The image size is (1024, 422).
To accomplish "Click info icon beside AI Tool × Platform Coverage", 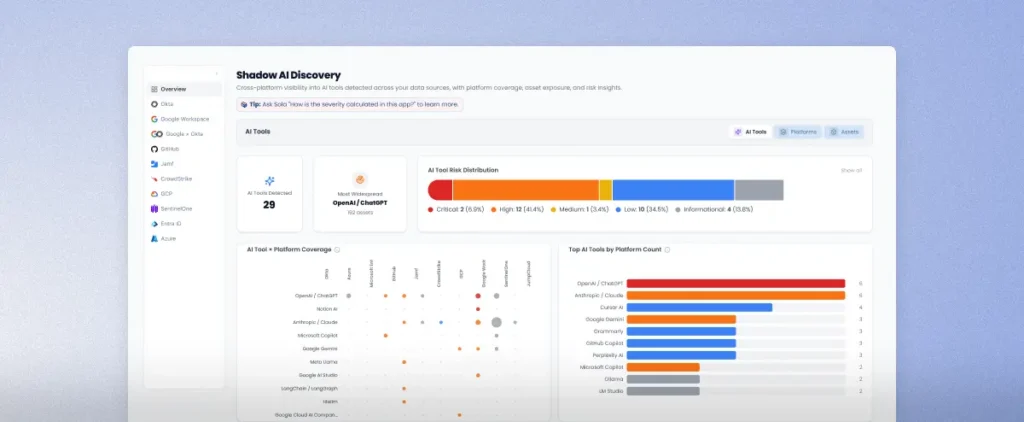I will pyautogui.click(x=335, y=249).
